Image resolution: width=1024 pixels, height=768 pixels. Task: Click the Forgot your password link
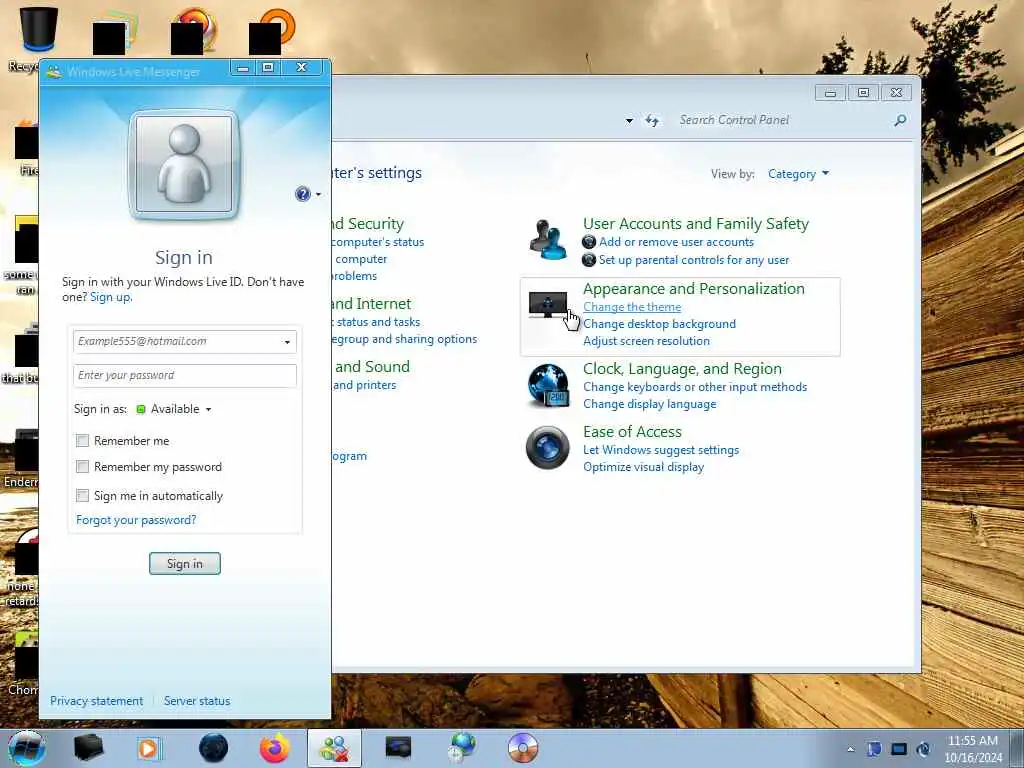(x=136, y=520)
